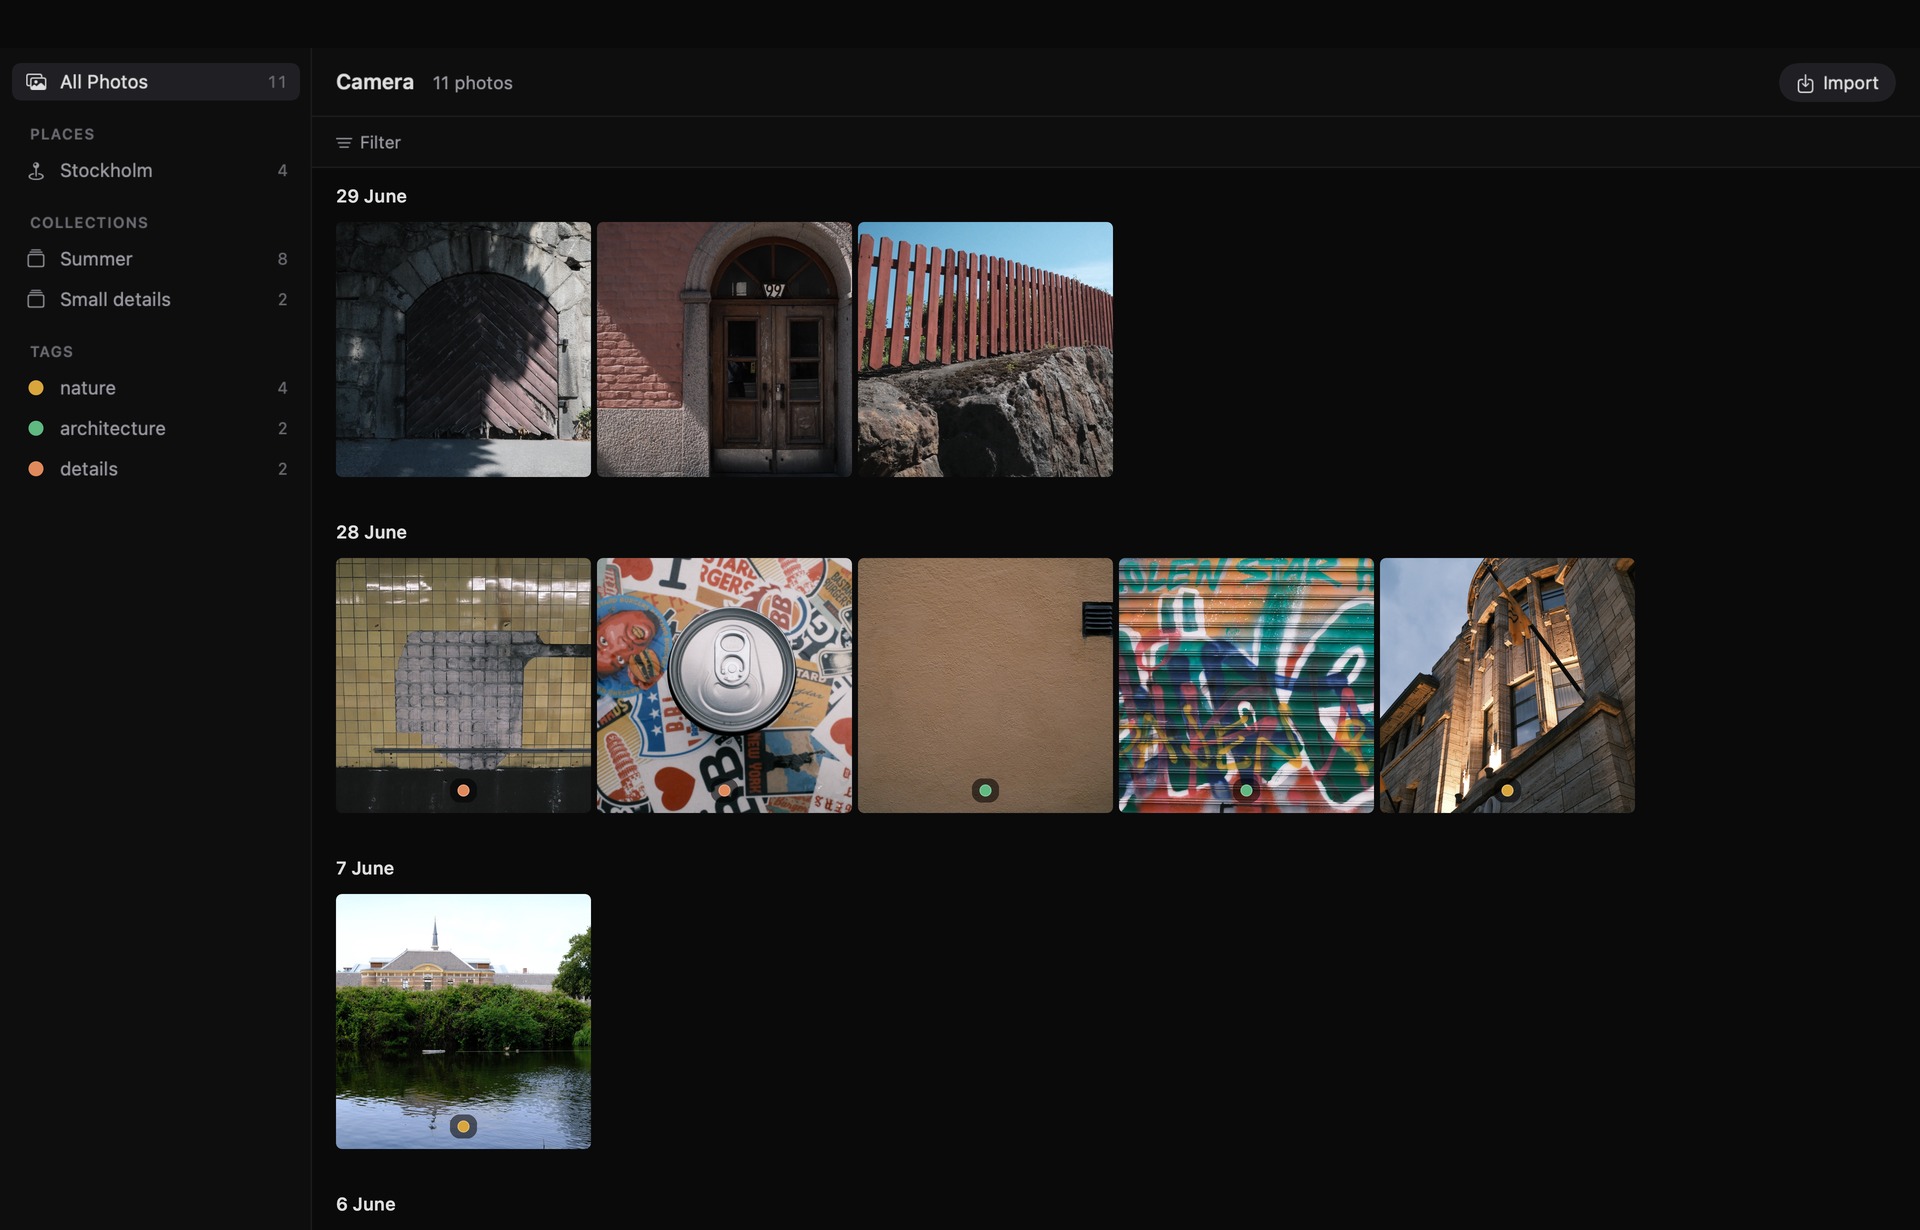Click the 6 June date heading
1920x1230 pixels.
pos(366,1204)
